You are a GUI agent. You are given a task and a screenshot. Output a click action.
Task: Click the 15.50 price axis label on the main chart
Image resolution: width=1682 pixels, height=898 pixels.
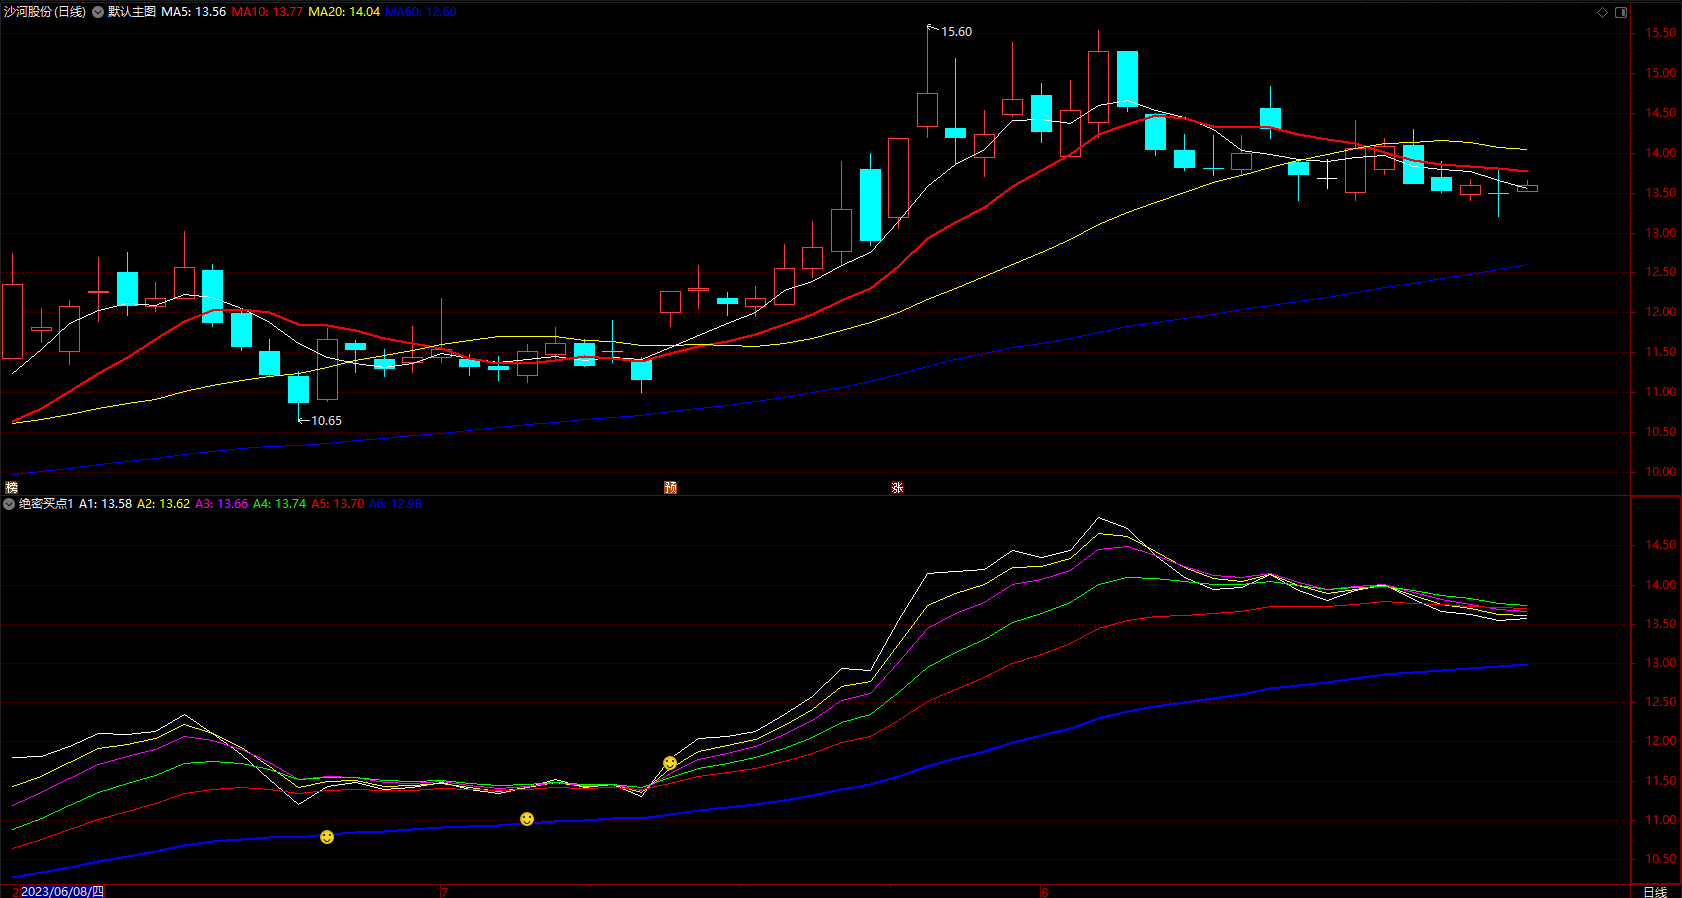(1661, 33)
